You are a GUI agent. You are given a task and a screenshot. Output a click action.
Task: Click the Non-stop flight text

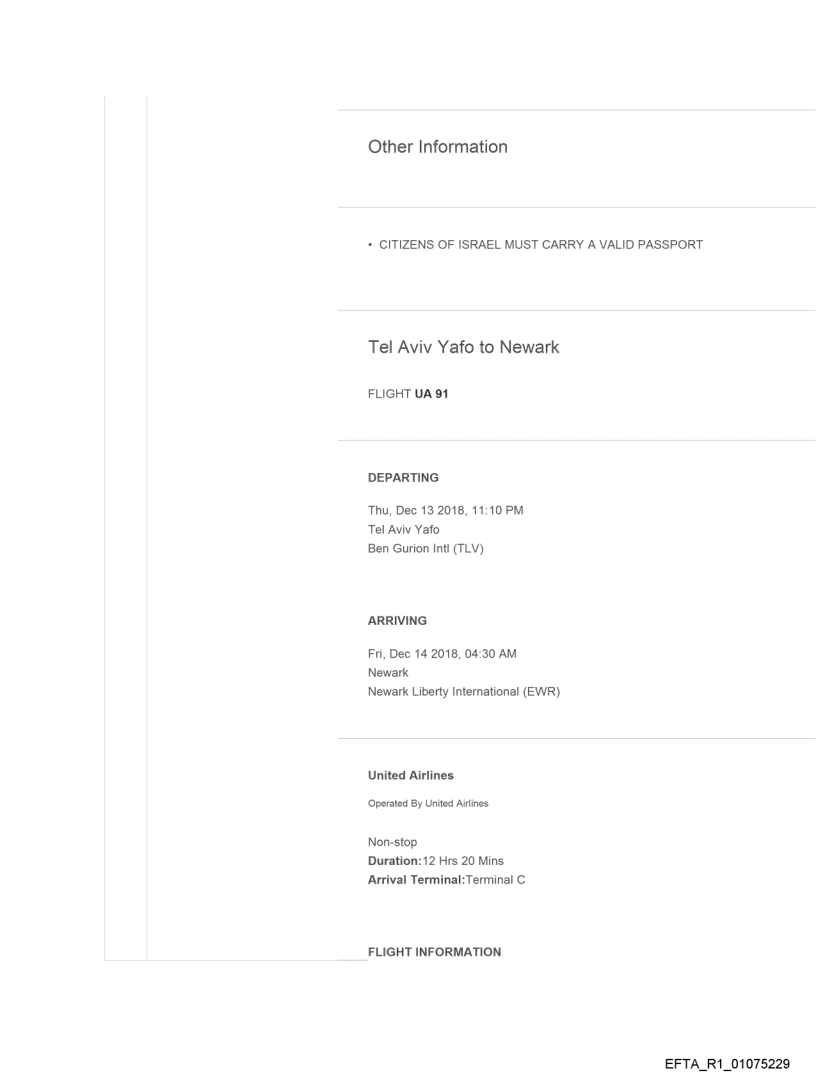(x=394, y=843)
